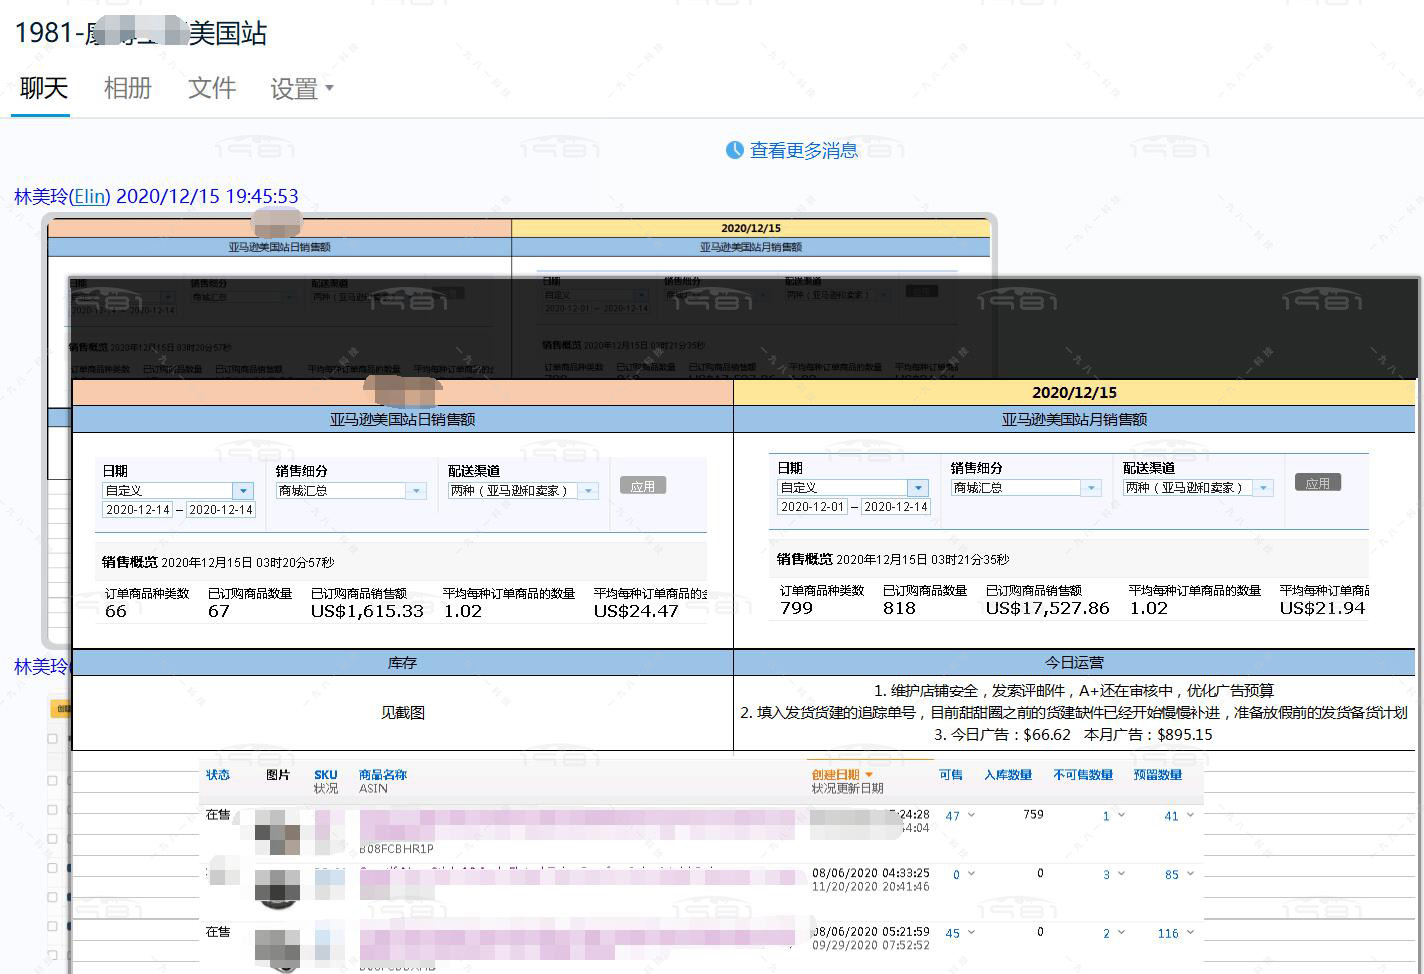This screenshot has height=974, width=1424.
Task: Click the monthly sales amount US$17,527.86
Action: pyautogui.click(x=1047, y=608)
